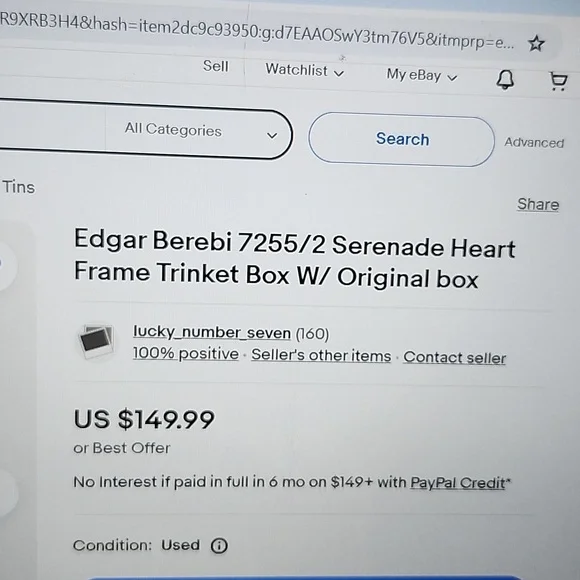Click the Tins breadcrumb category
Image resolution: width=580 pixels, height=580 pixels.
pos(18,187)
